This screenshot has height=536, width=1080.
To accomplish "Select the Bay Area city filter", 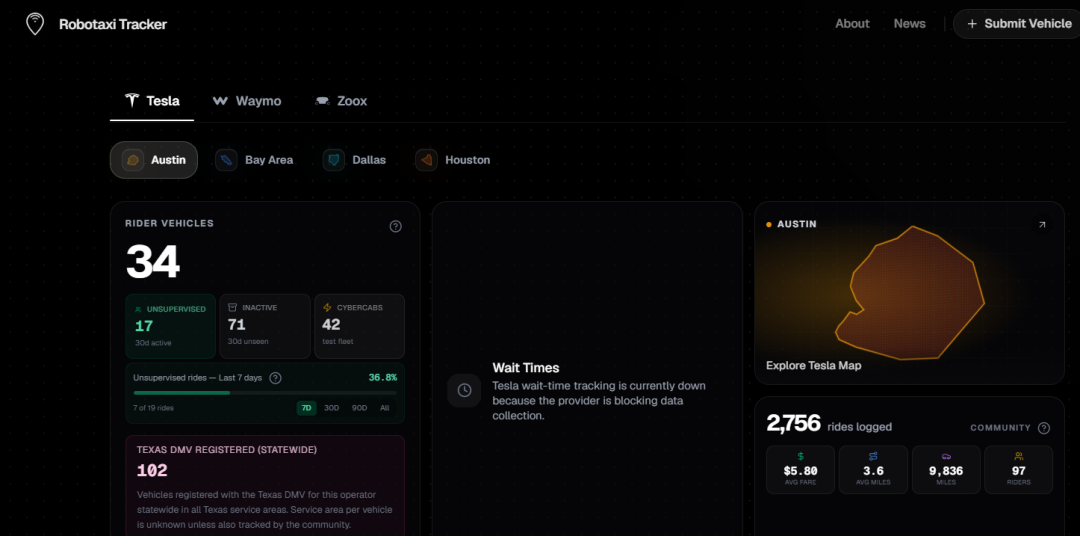I will [254, 160].
